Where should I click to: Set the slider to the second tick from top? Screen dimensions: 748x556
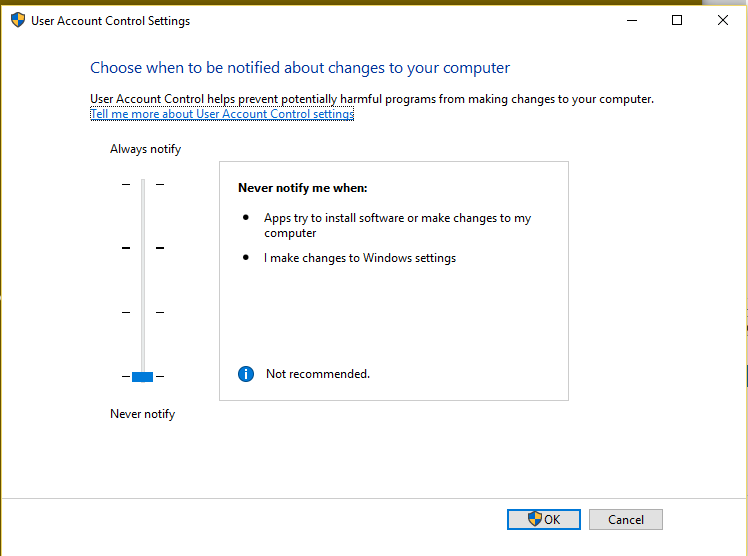pos(143,248)
